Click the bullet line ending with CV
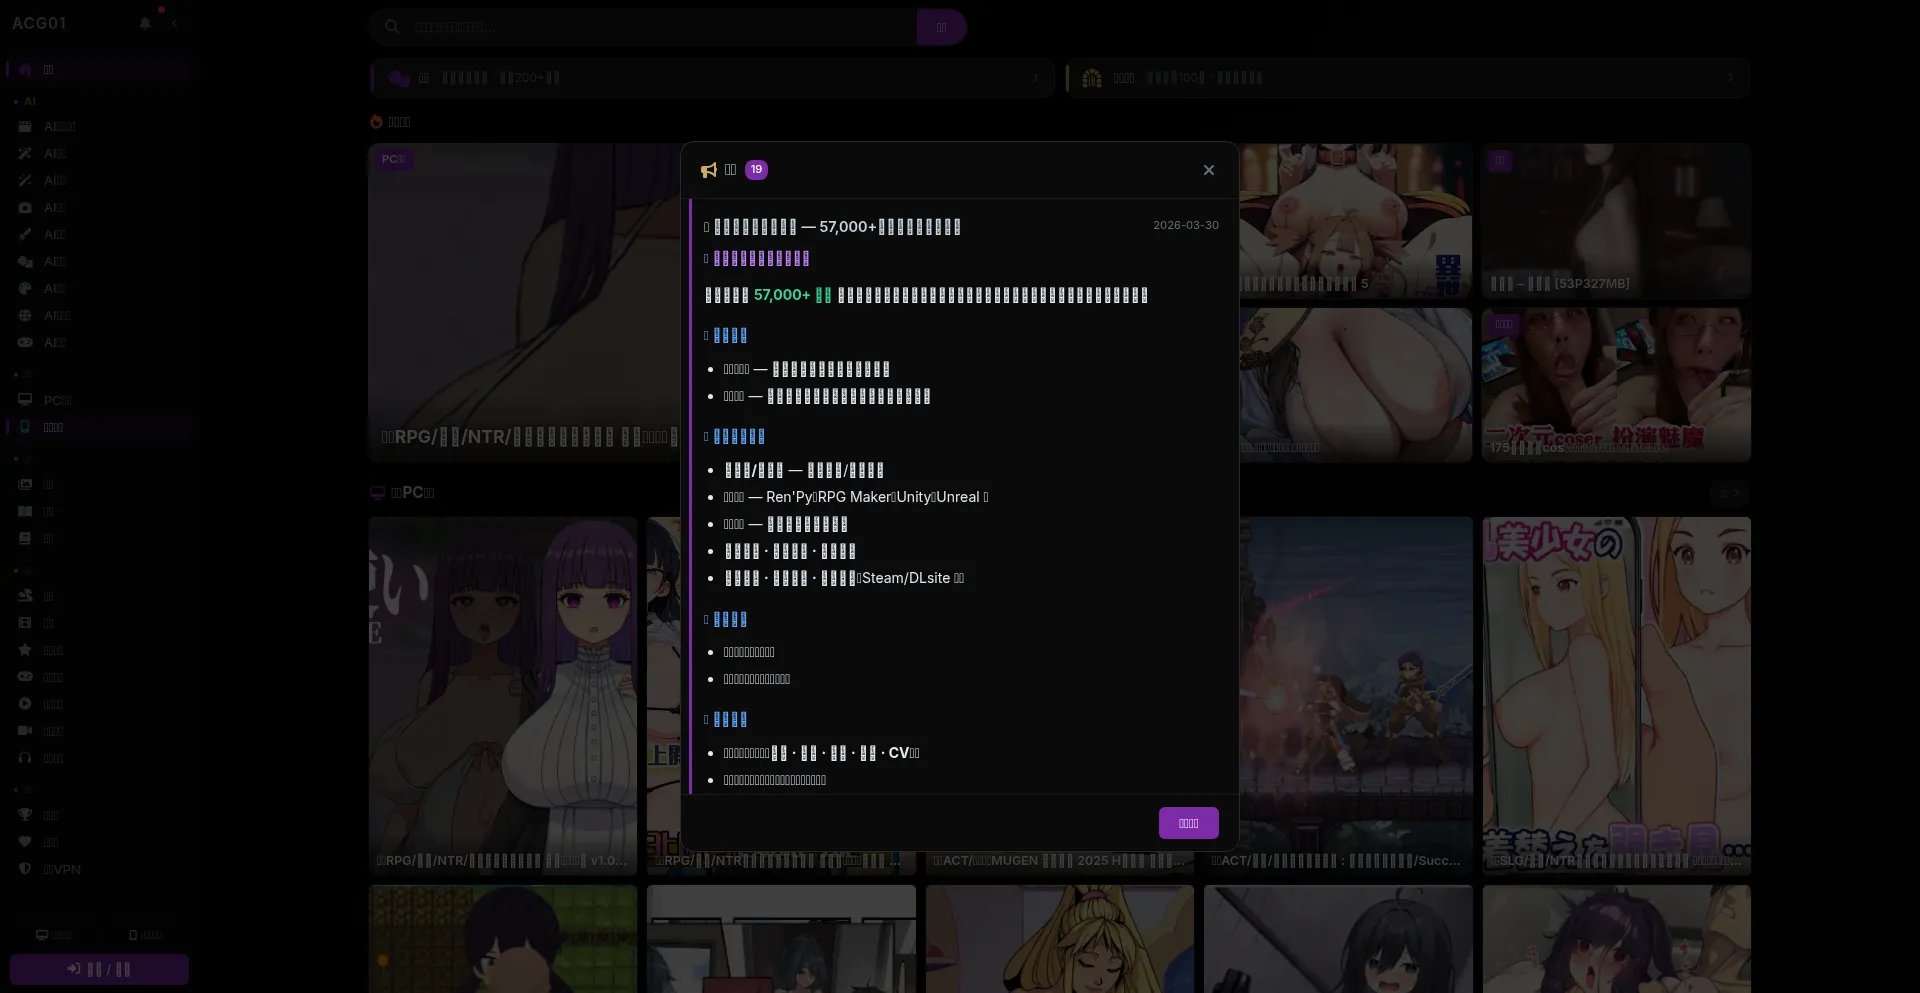Image resolution: width=1920 pixels, height=993 pixels. click(821, 753)
